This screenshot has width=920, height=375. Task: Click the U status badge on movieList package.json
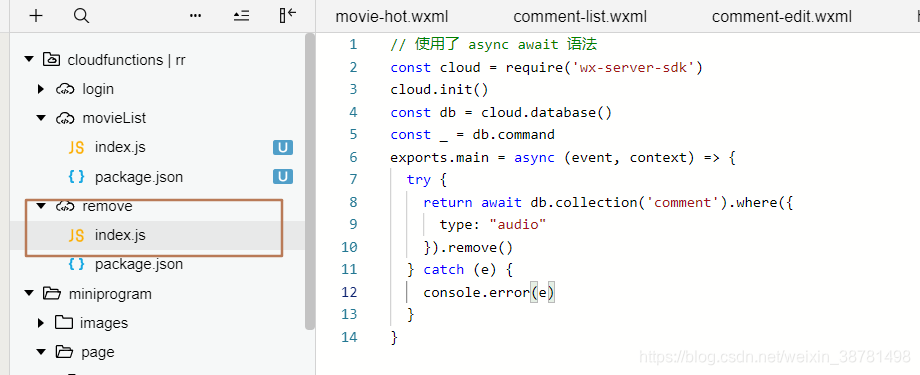283,177
